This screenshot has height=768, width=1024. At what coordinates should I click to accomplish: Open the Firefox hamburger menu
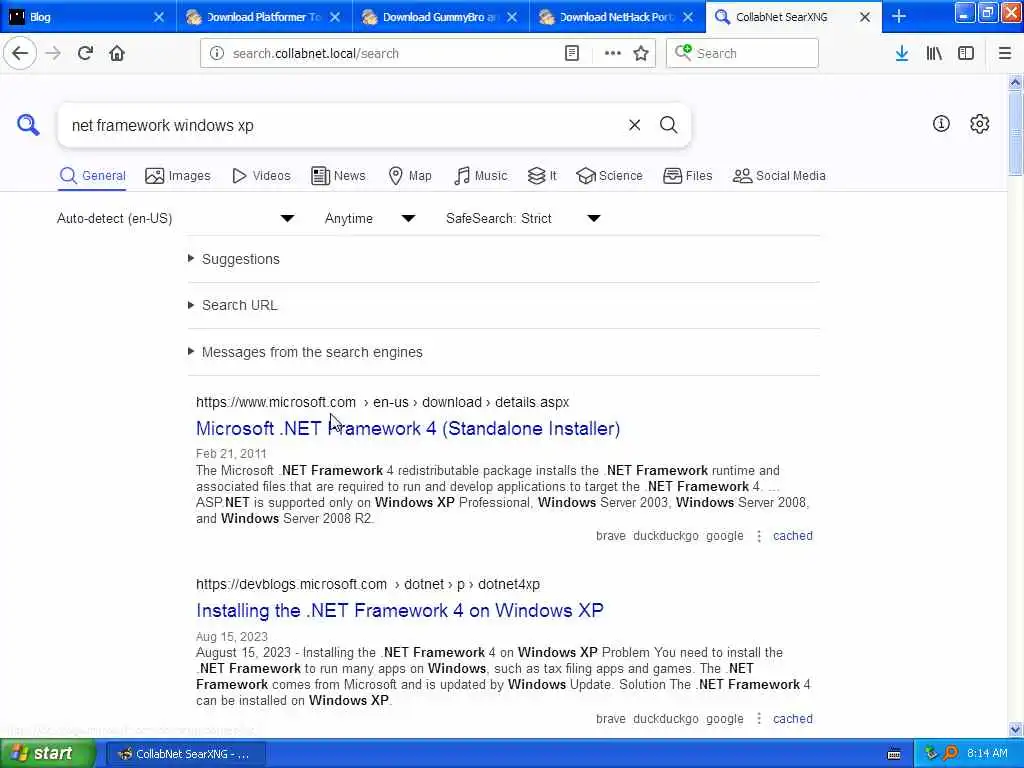(1004, 53)
